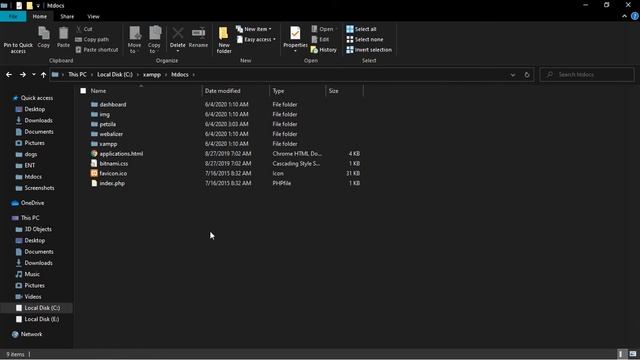The height and width of the screenshot is (360, 640).
Task: Click the Search htdocs field
Action: [587, 75]
